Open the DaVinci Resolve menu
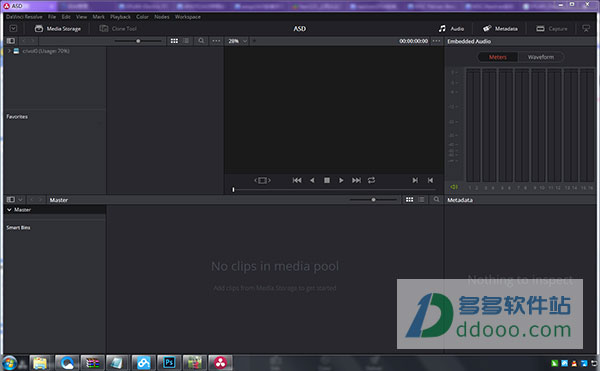Image resolution: width=600 pixels, height=371 pixels. pos(24,17)
